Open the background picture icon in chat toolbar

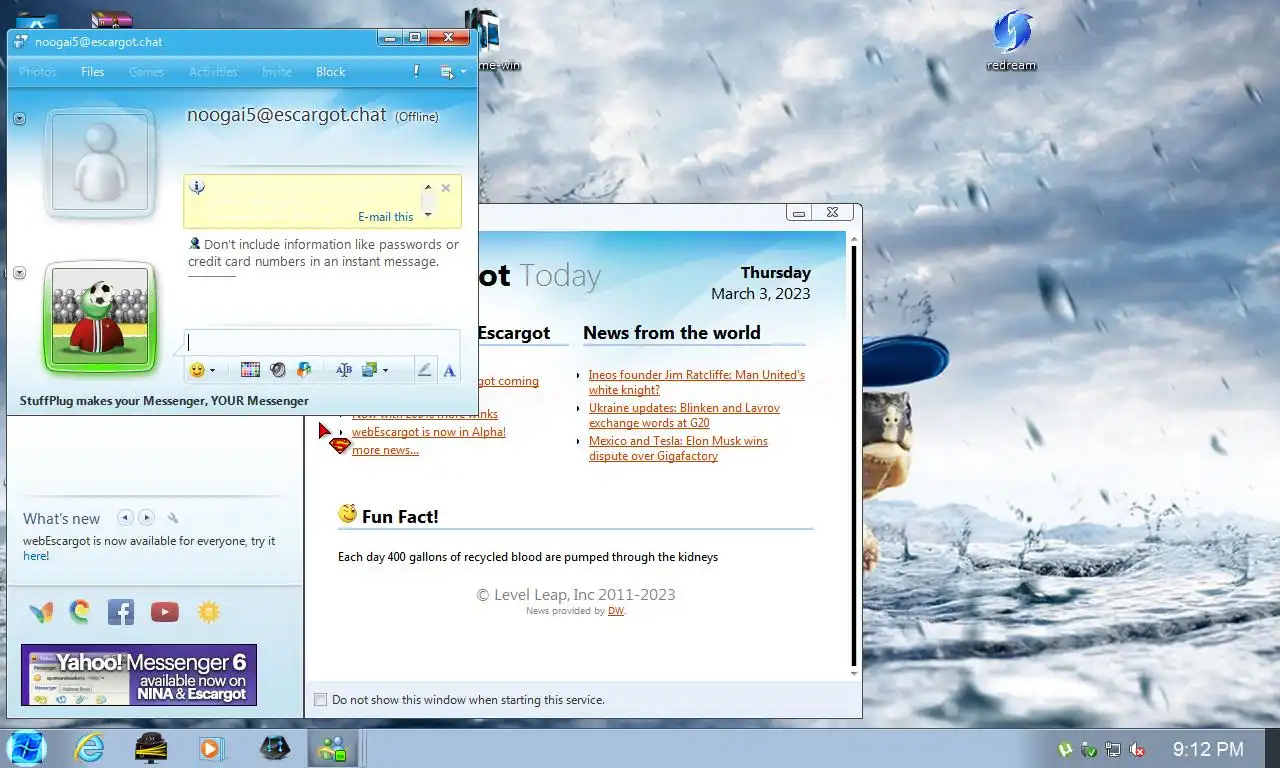point(369,370)
